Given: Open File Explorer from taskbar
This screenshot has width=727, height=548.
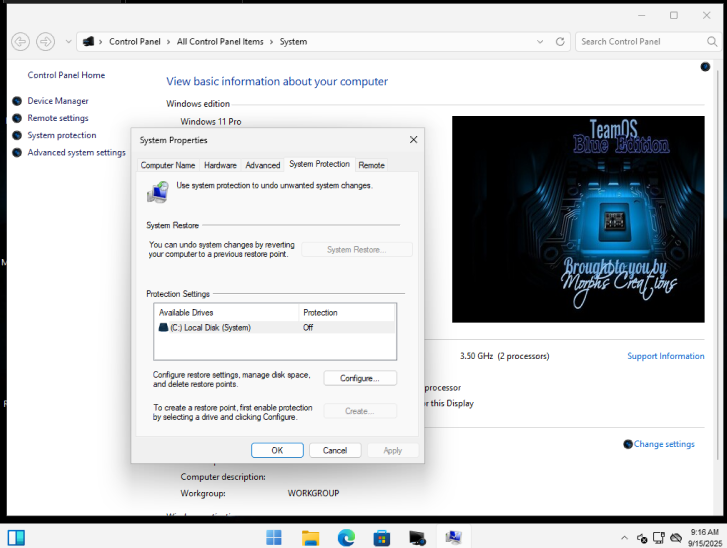Looking at the screenshot, I should coord(310,538).
